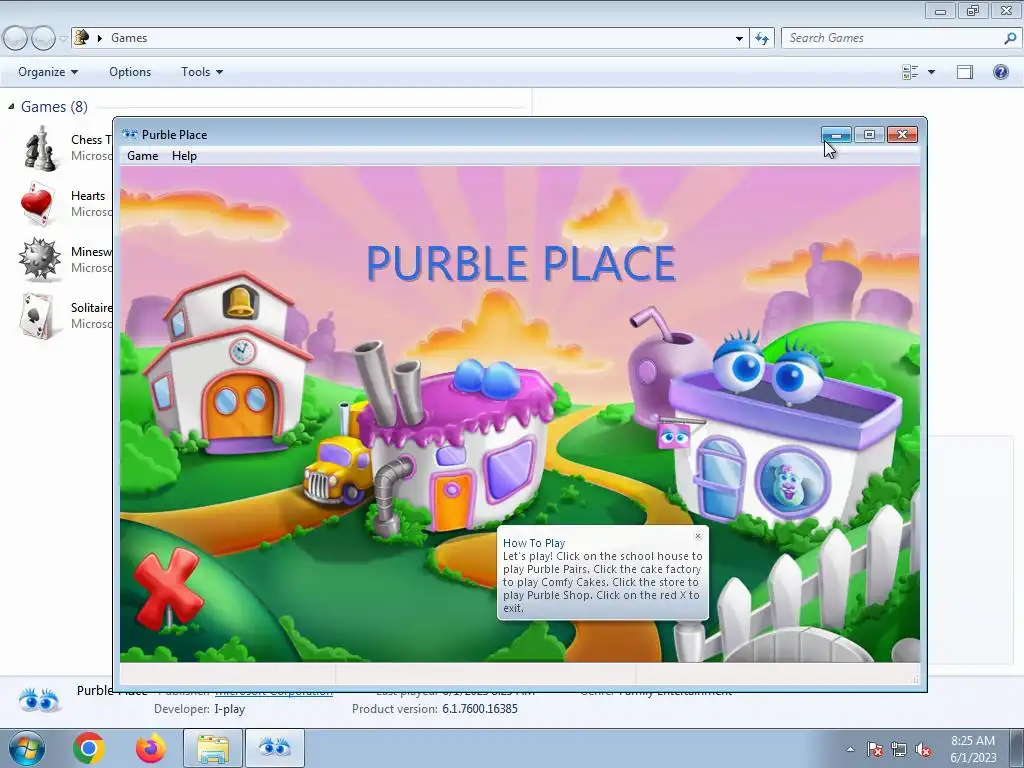Launch Firefox from taskbar
The height and width of the screenshot is (768, 1024).
151,748
